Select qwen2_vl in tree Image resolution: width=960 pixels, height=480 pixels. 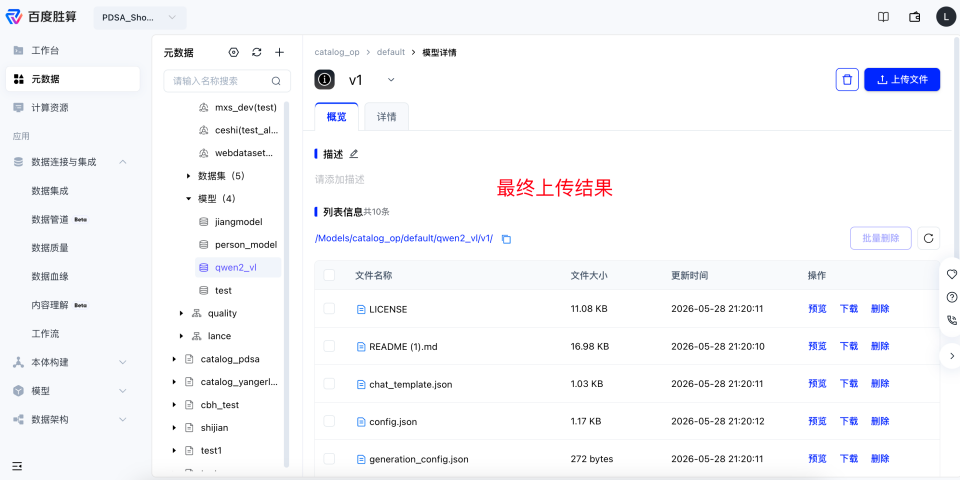238,268
